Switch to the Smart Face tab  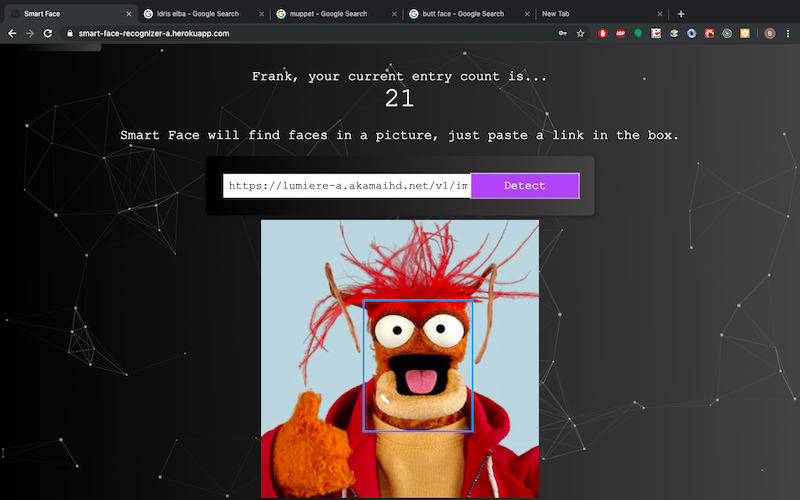[x=71, y=14]
